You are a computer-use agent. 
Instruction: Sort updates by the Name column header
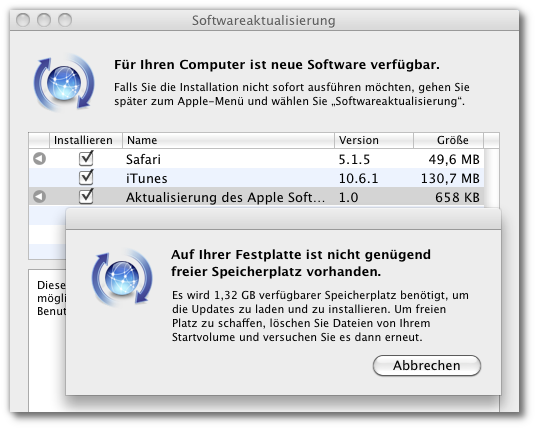[228, 140]
